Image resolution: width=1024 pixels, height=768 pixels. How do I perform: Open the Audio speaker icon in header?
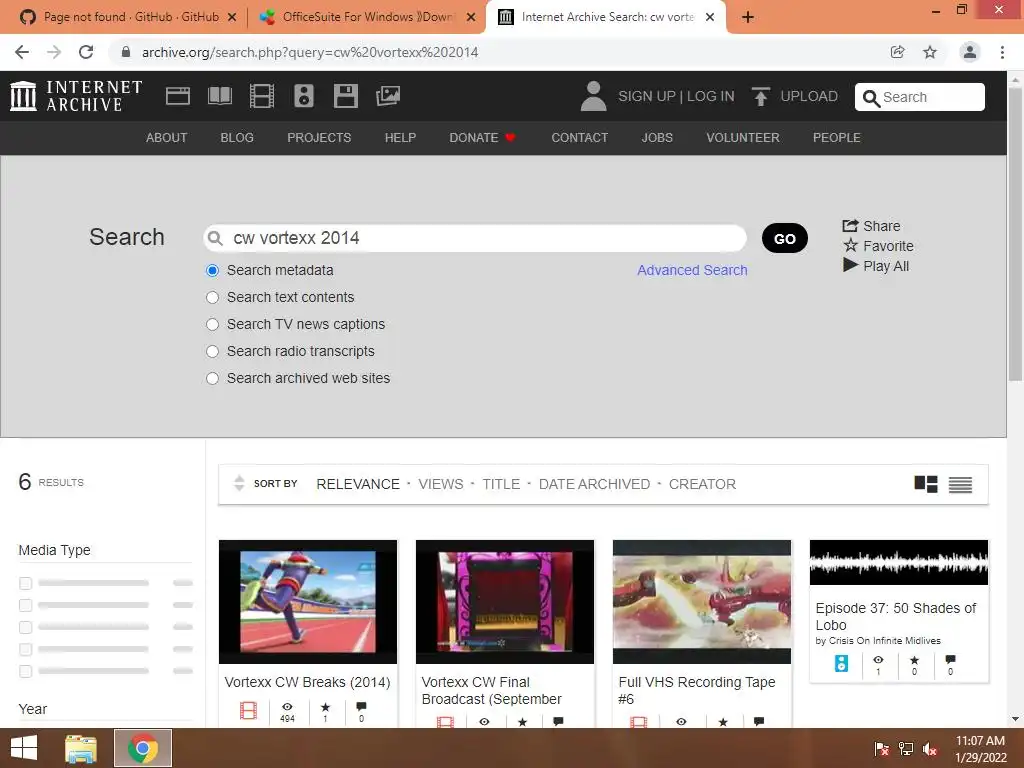[x=304, y=96]
